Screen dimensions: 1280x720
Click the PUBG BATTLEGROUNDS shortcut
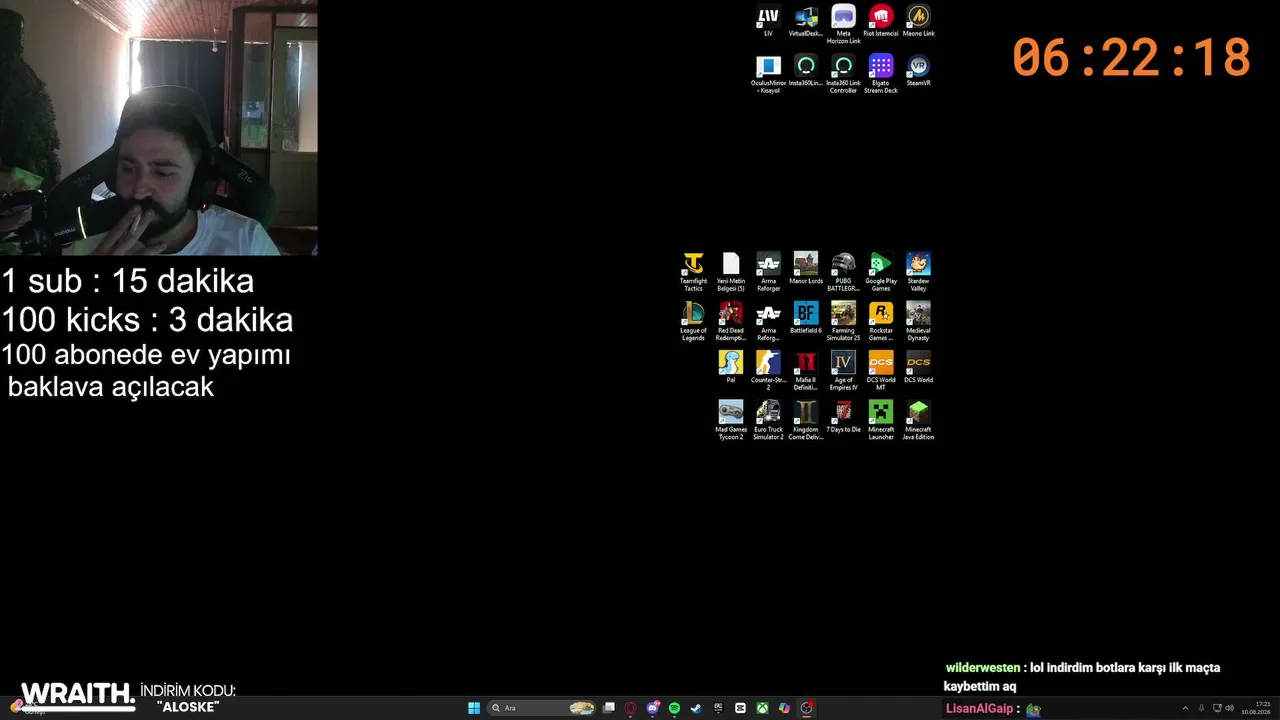point(843,272)
